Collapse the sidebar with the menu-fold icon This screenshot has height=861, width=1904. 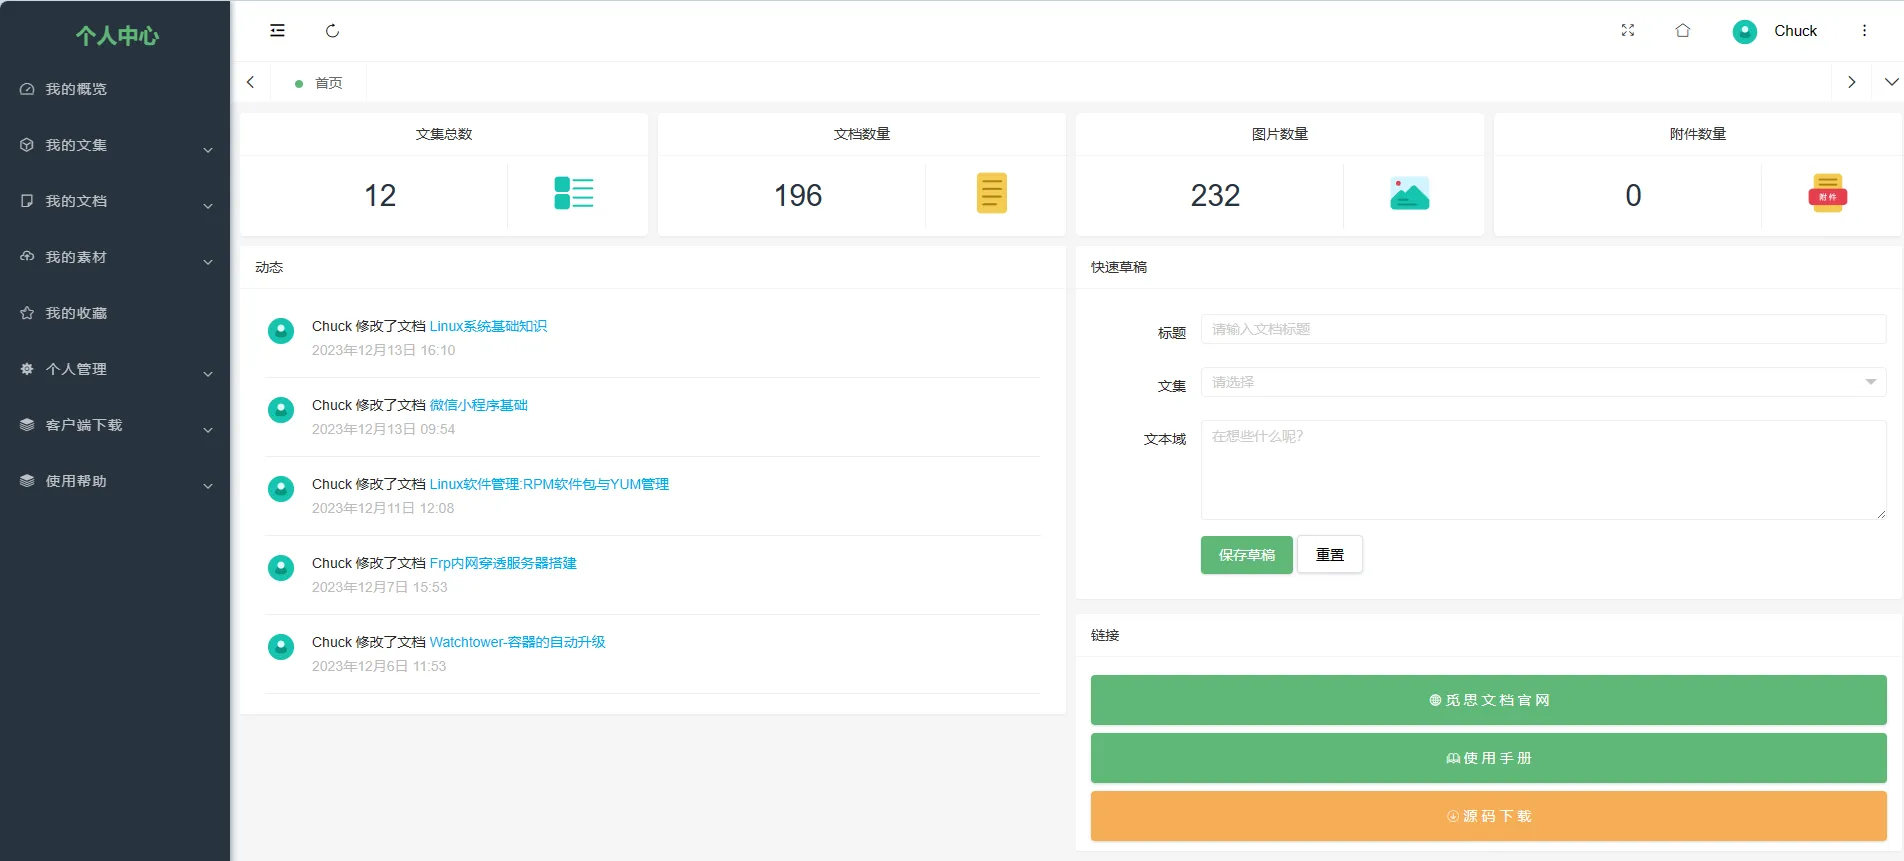[x=277, y=31]
